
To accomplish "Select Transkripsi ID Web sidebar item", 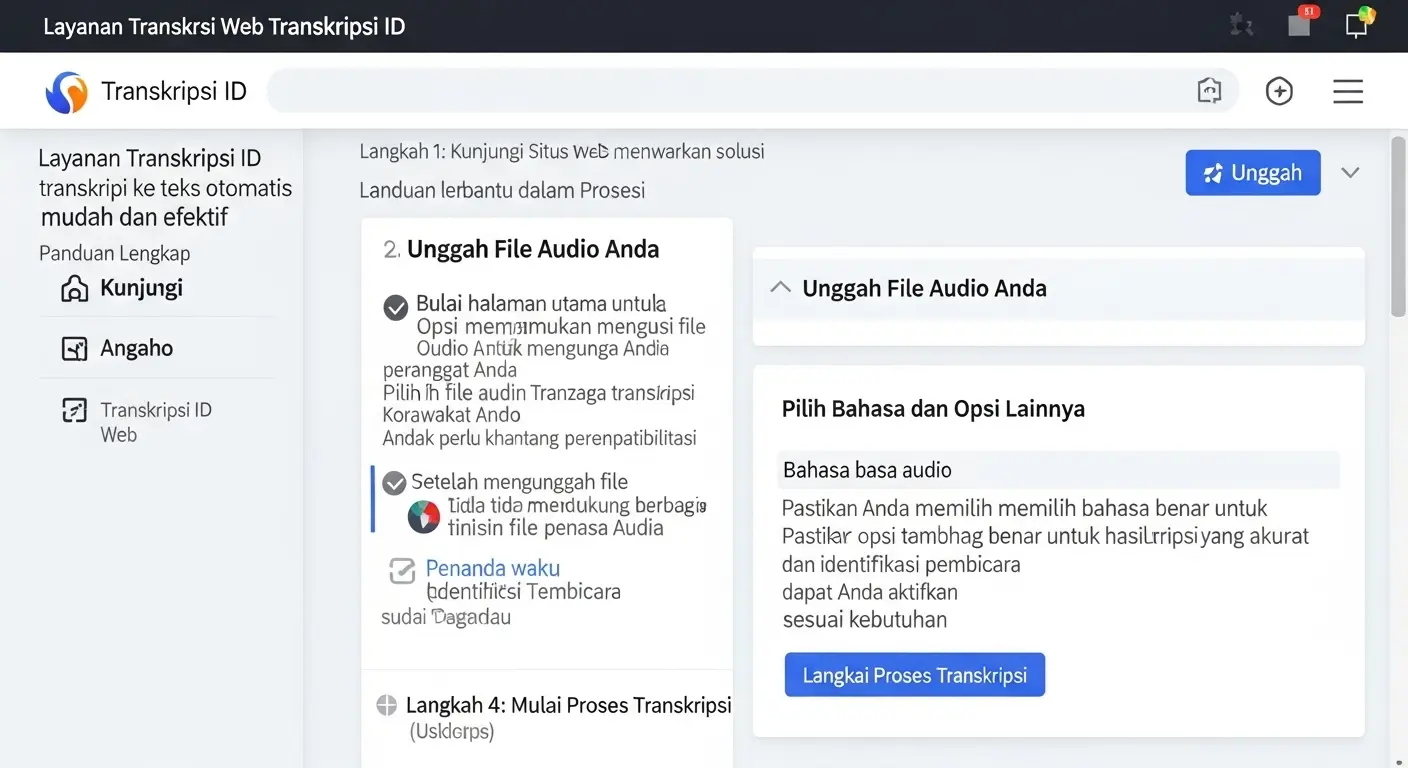I will coord(158,422).
